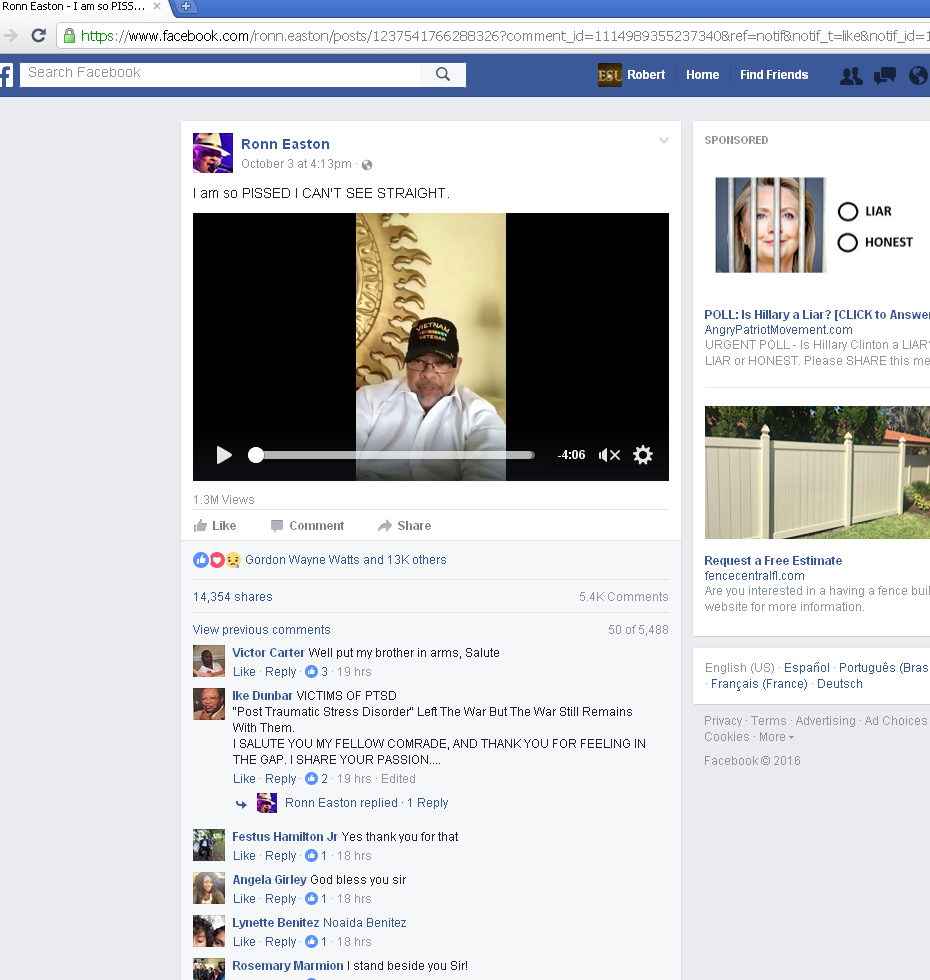Open the messages icon in top bar
The height and width of the screenshot is (980, 930).
tap(884, 75)
